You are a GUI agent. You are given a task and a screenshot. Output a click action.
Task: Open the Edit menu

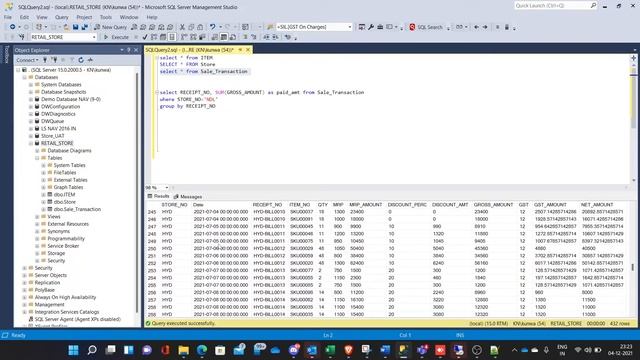[x=24, y=17]
